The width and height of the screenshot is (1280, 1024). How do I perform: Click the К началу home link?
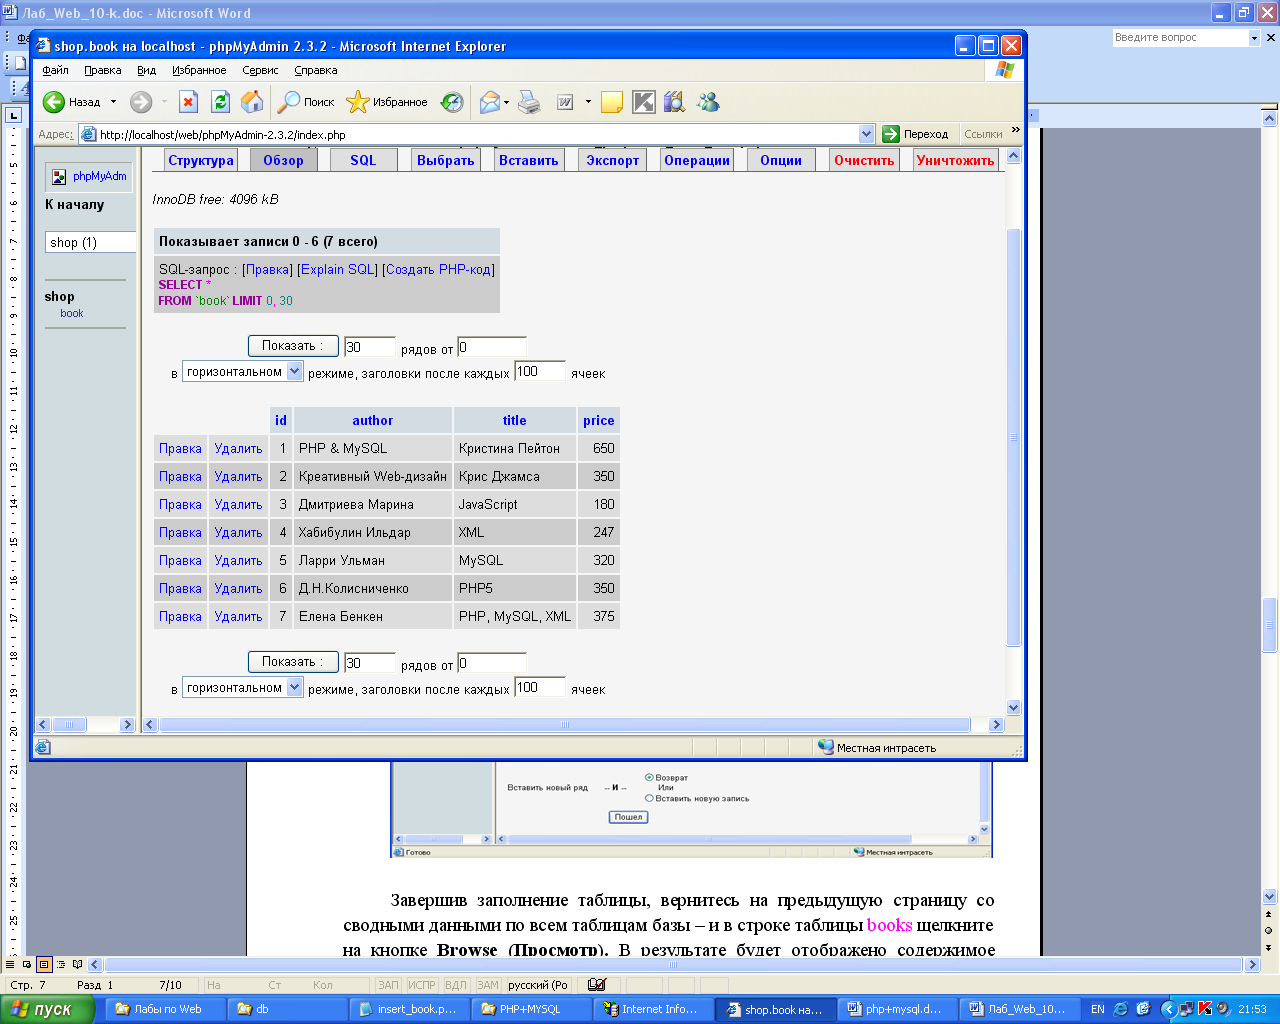click(x=75, y=204)
